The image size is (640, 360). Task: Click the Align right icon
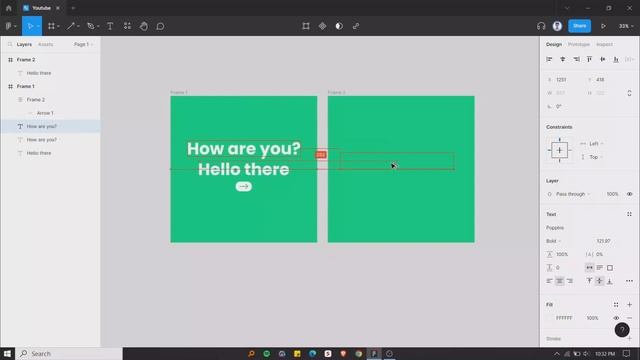(x=576, y=60)
